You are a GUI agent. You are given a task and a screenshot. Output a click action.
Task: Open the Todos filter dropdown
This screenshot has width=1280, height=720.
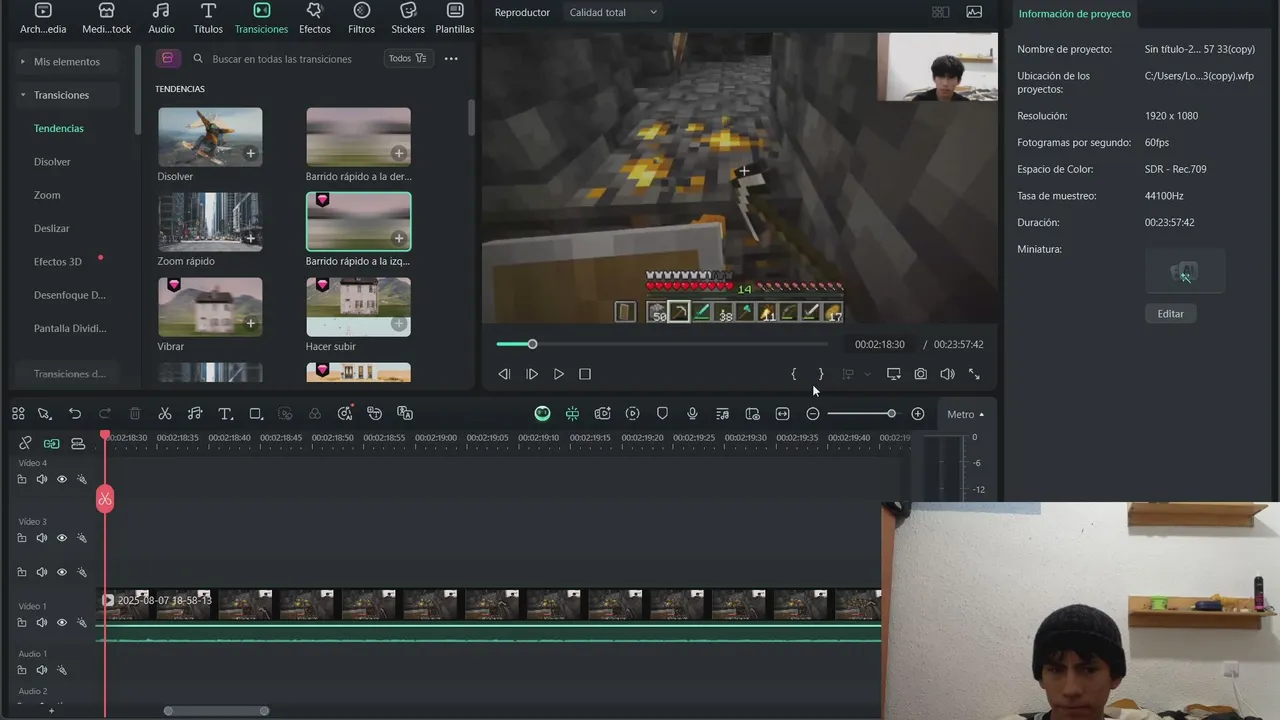[407, 59]
